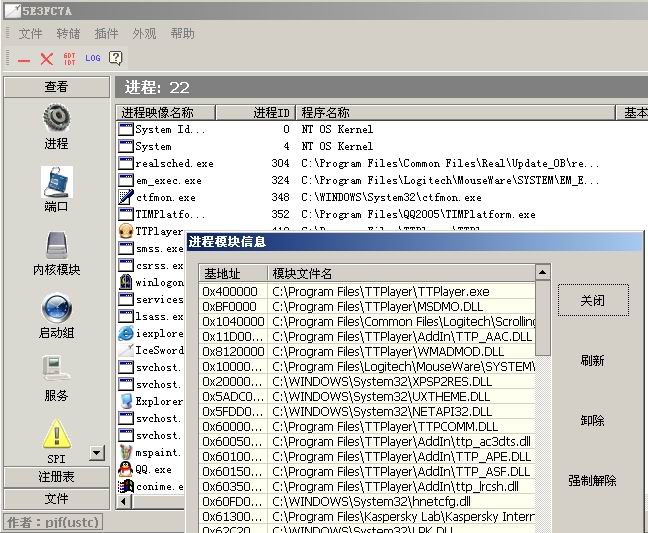Click the System Idle process icon
Screen dimensions: 648x533
tap(126, 129)
